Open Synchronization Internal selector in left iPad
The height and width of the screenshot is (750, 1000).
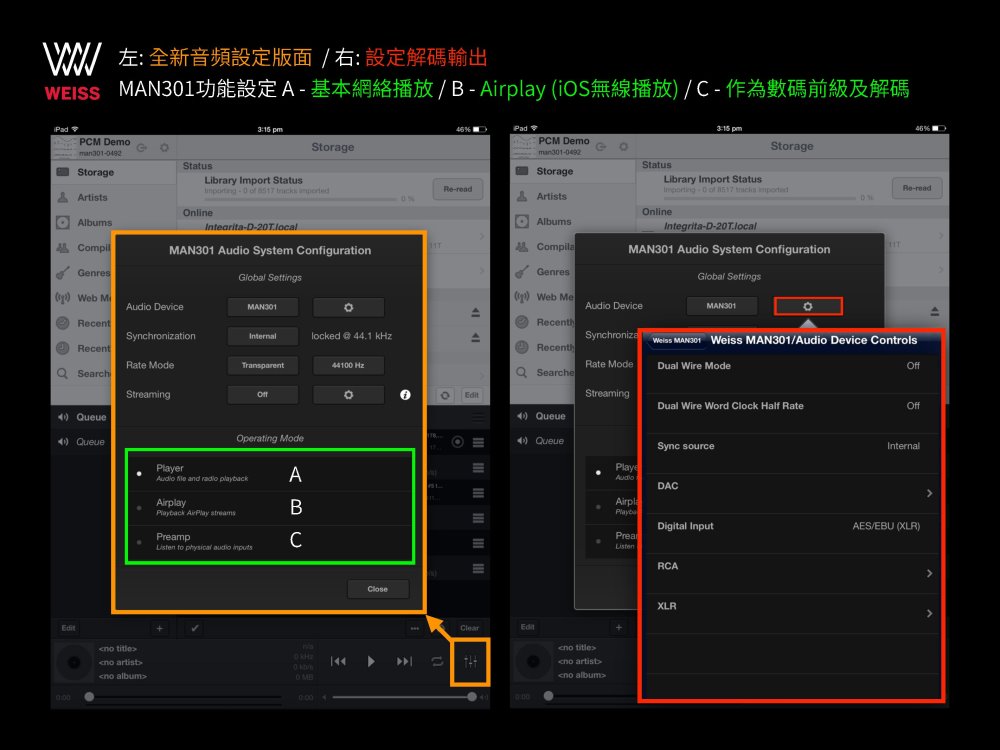[x=263, y=336]
